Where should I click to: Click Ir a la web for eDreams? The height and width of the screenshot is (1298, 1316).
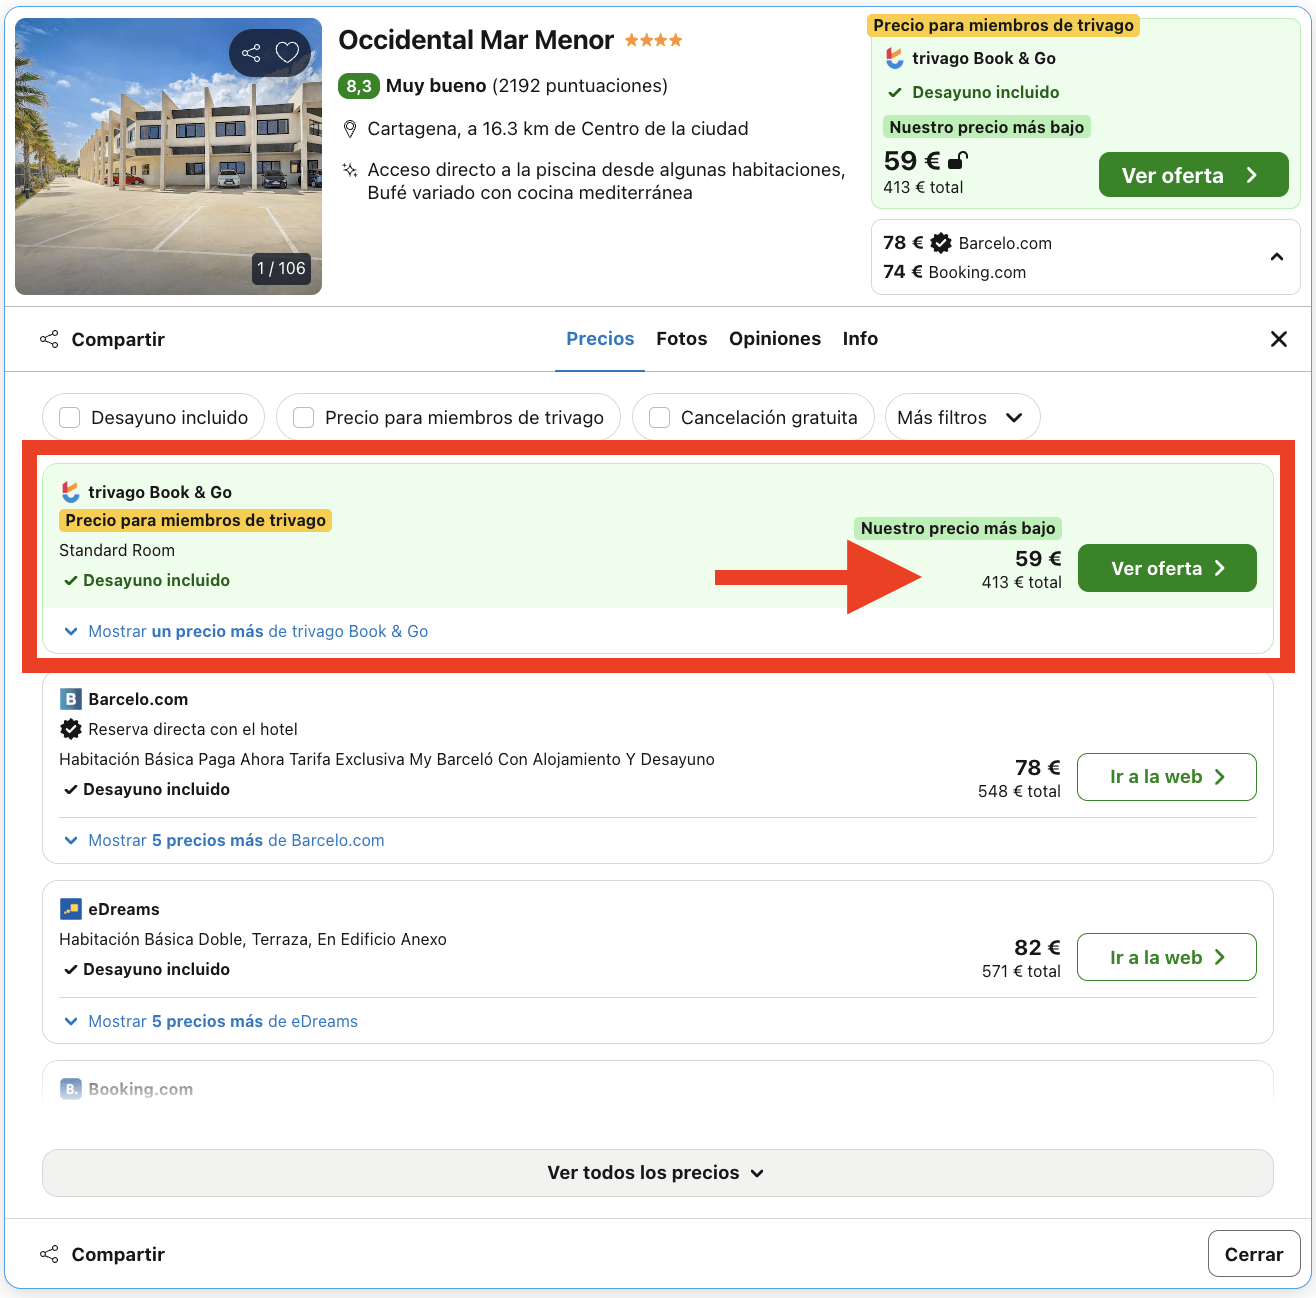coord(1166,957)
